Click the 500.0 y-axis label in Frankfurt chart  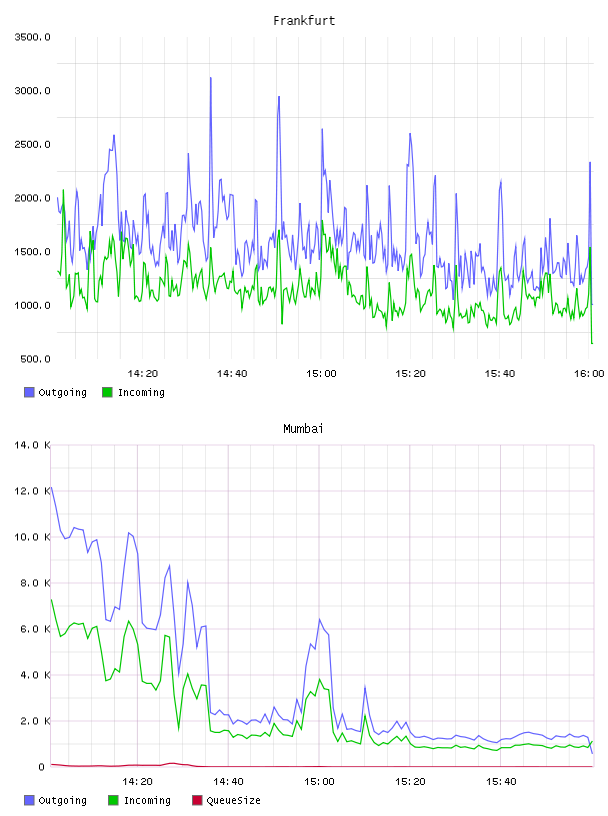(x=35, y=359)
